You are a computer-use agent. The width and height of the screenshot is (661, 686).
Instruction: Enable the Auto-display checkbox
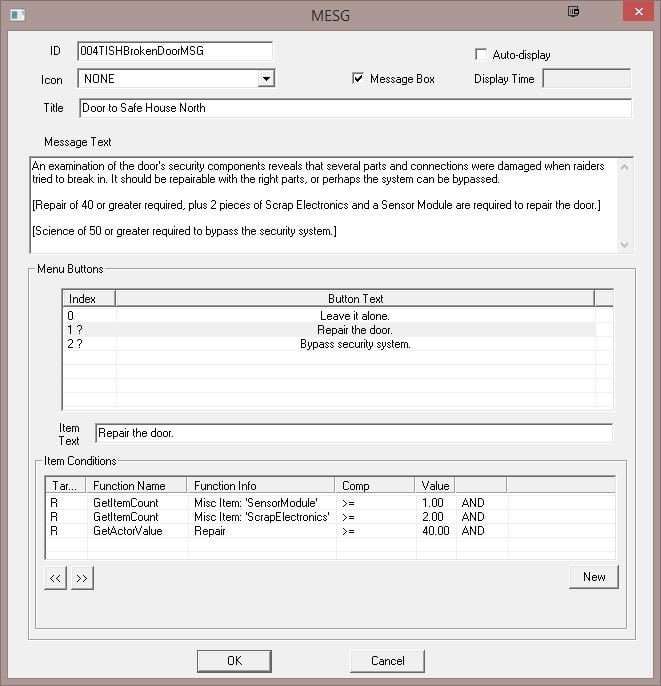[482, 54]
